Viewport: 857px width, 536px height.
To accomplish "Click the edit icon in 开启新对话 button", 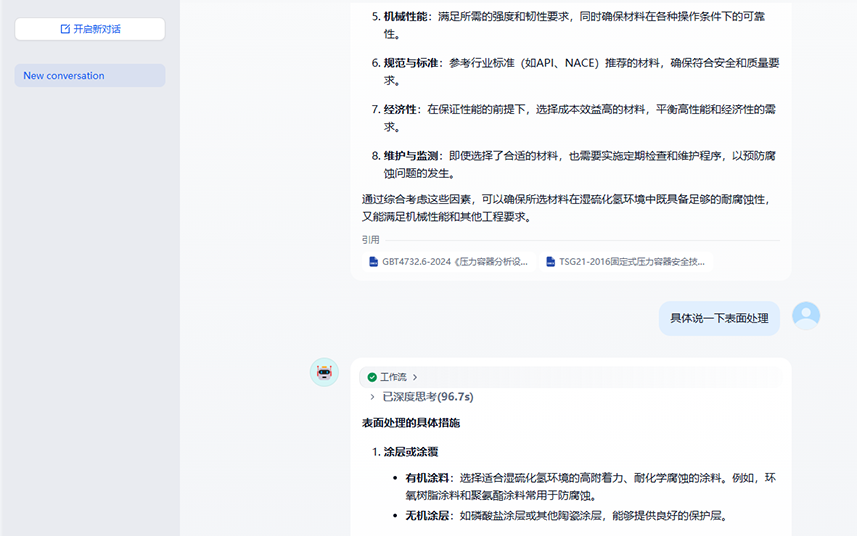I will pyautogui.click(x=65, y=29).
